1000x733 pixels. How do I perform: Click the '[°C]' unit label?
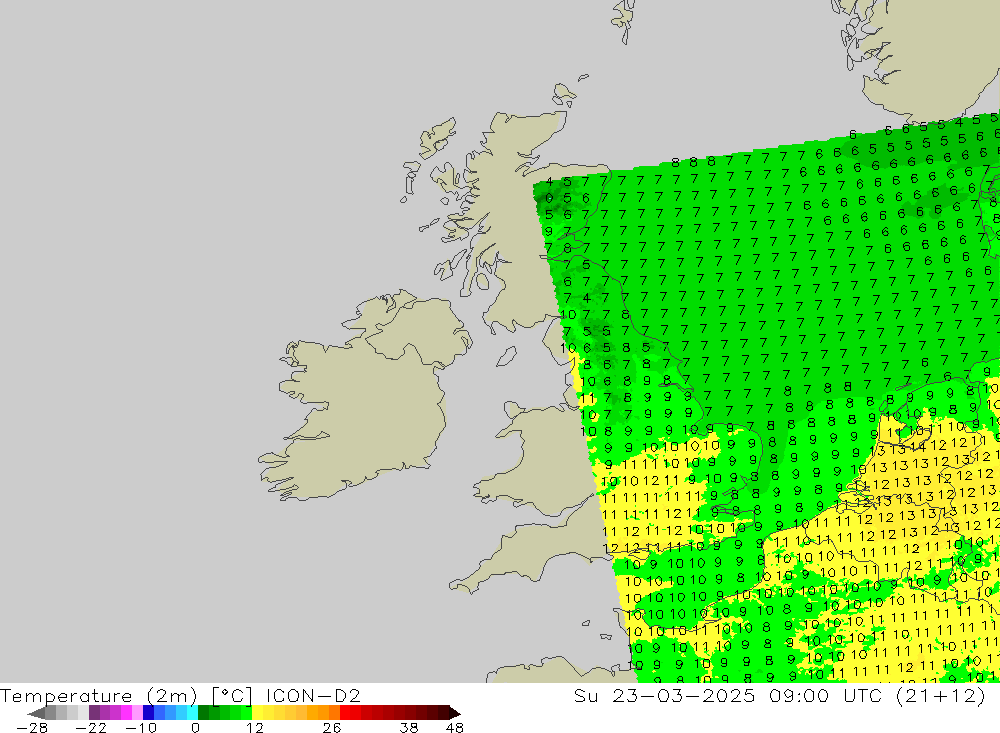pos(232,695)
